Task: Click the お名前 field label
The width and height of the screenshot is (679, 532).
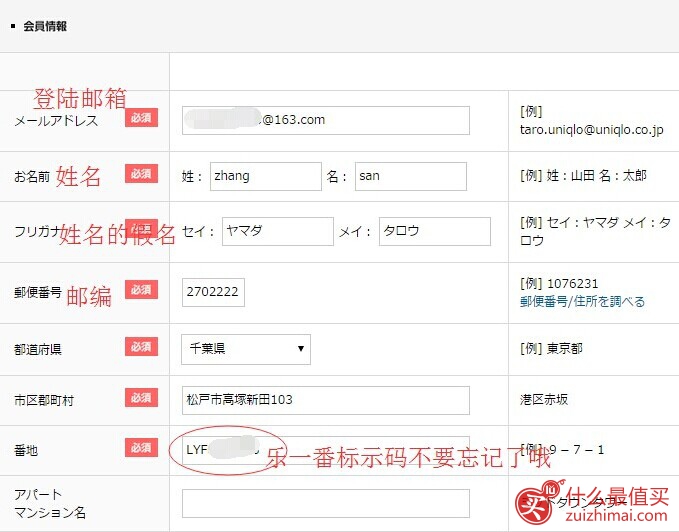Action: point(32,177)
